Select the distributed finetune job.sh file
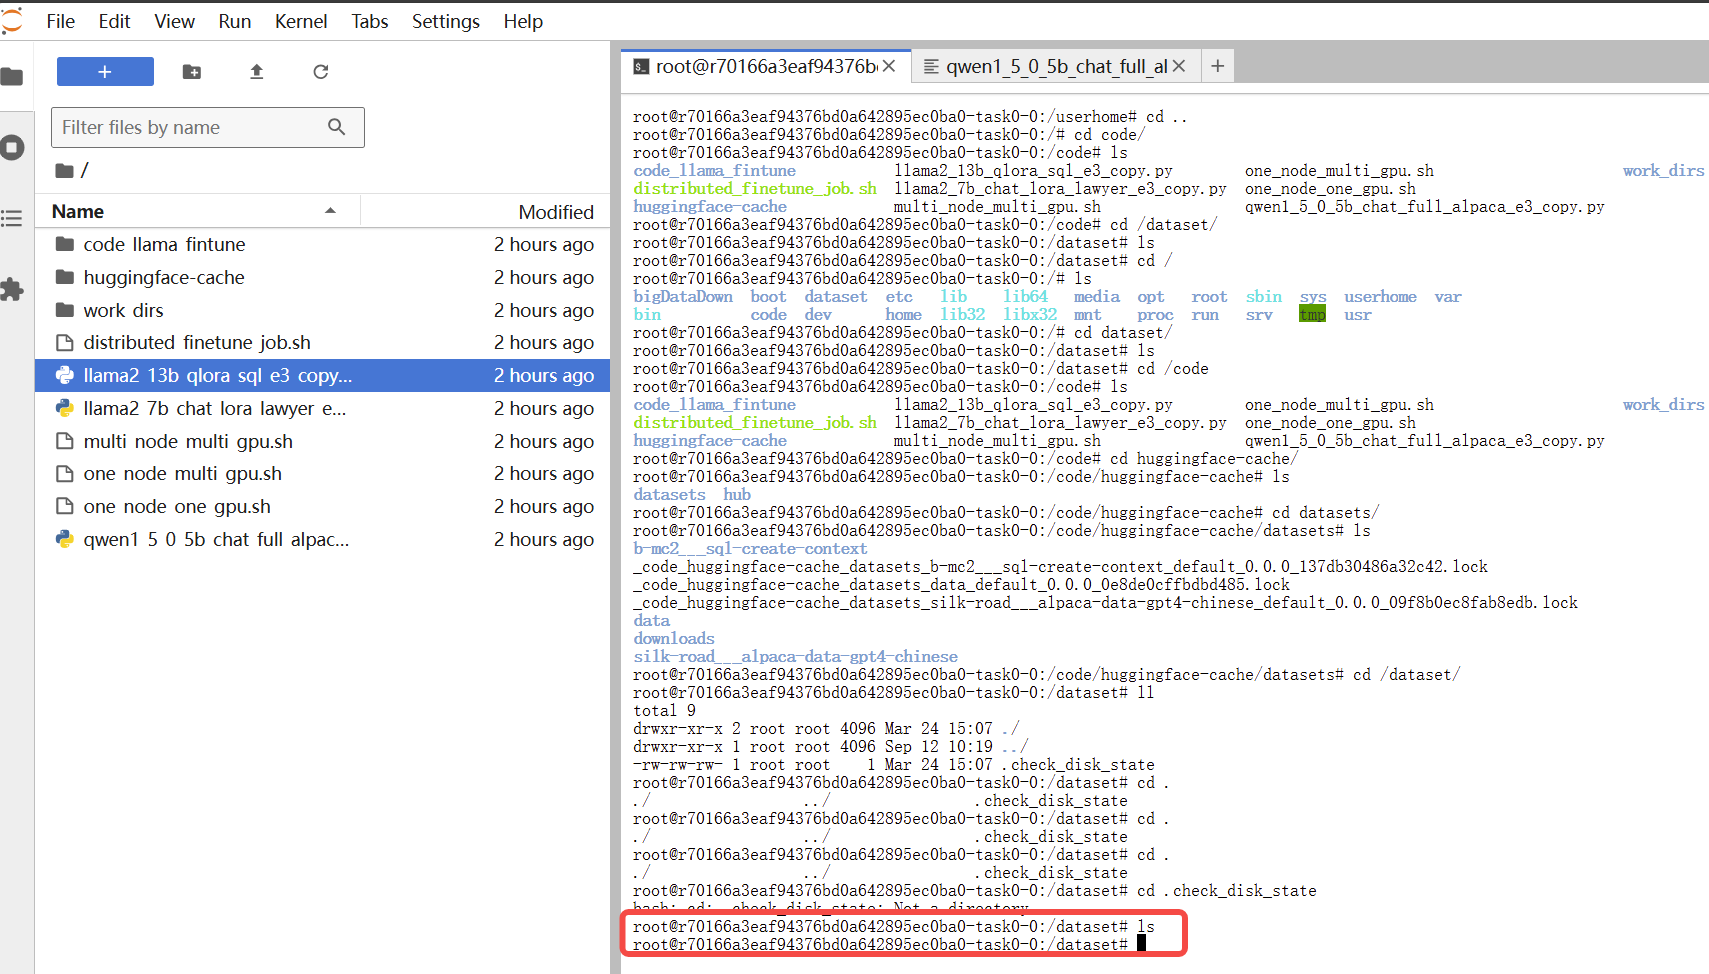Image resolution: width=1709 pixels, height=974 pixels. (197, 343)
